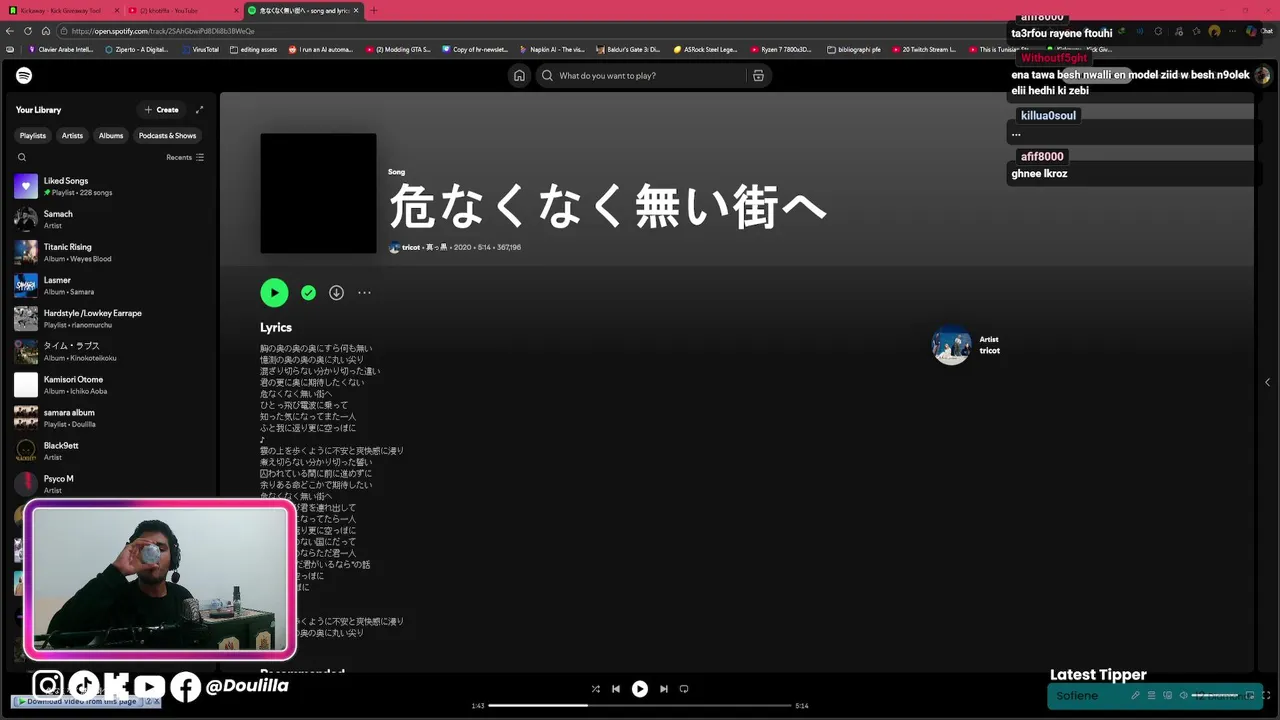1280x720 pixels.
Task: Filter library by Artists chip
Action: point(73,135)
